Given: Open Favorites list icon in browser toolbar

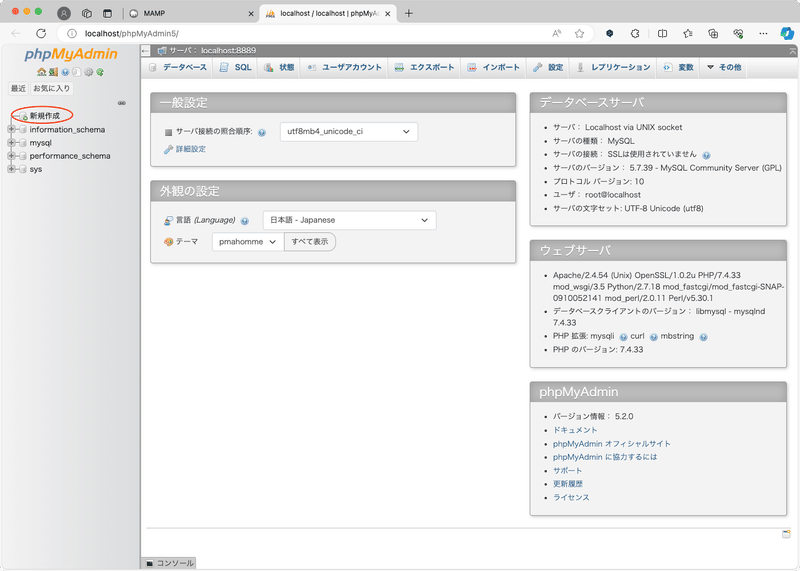Looking at the screenshot, I should tap(688, 34).
